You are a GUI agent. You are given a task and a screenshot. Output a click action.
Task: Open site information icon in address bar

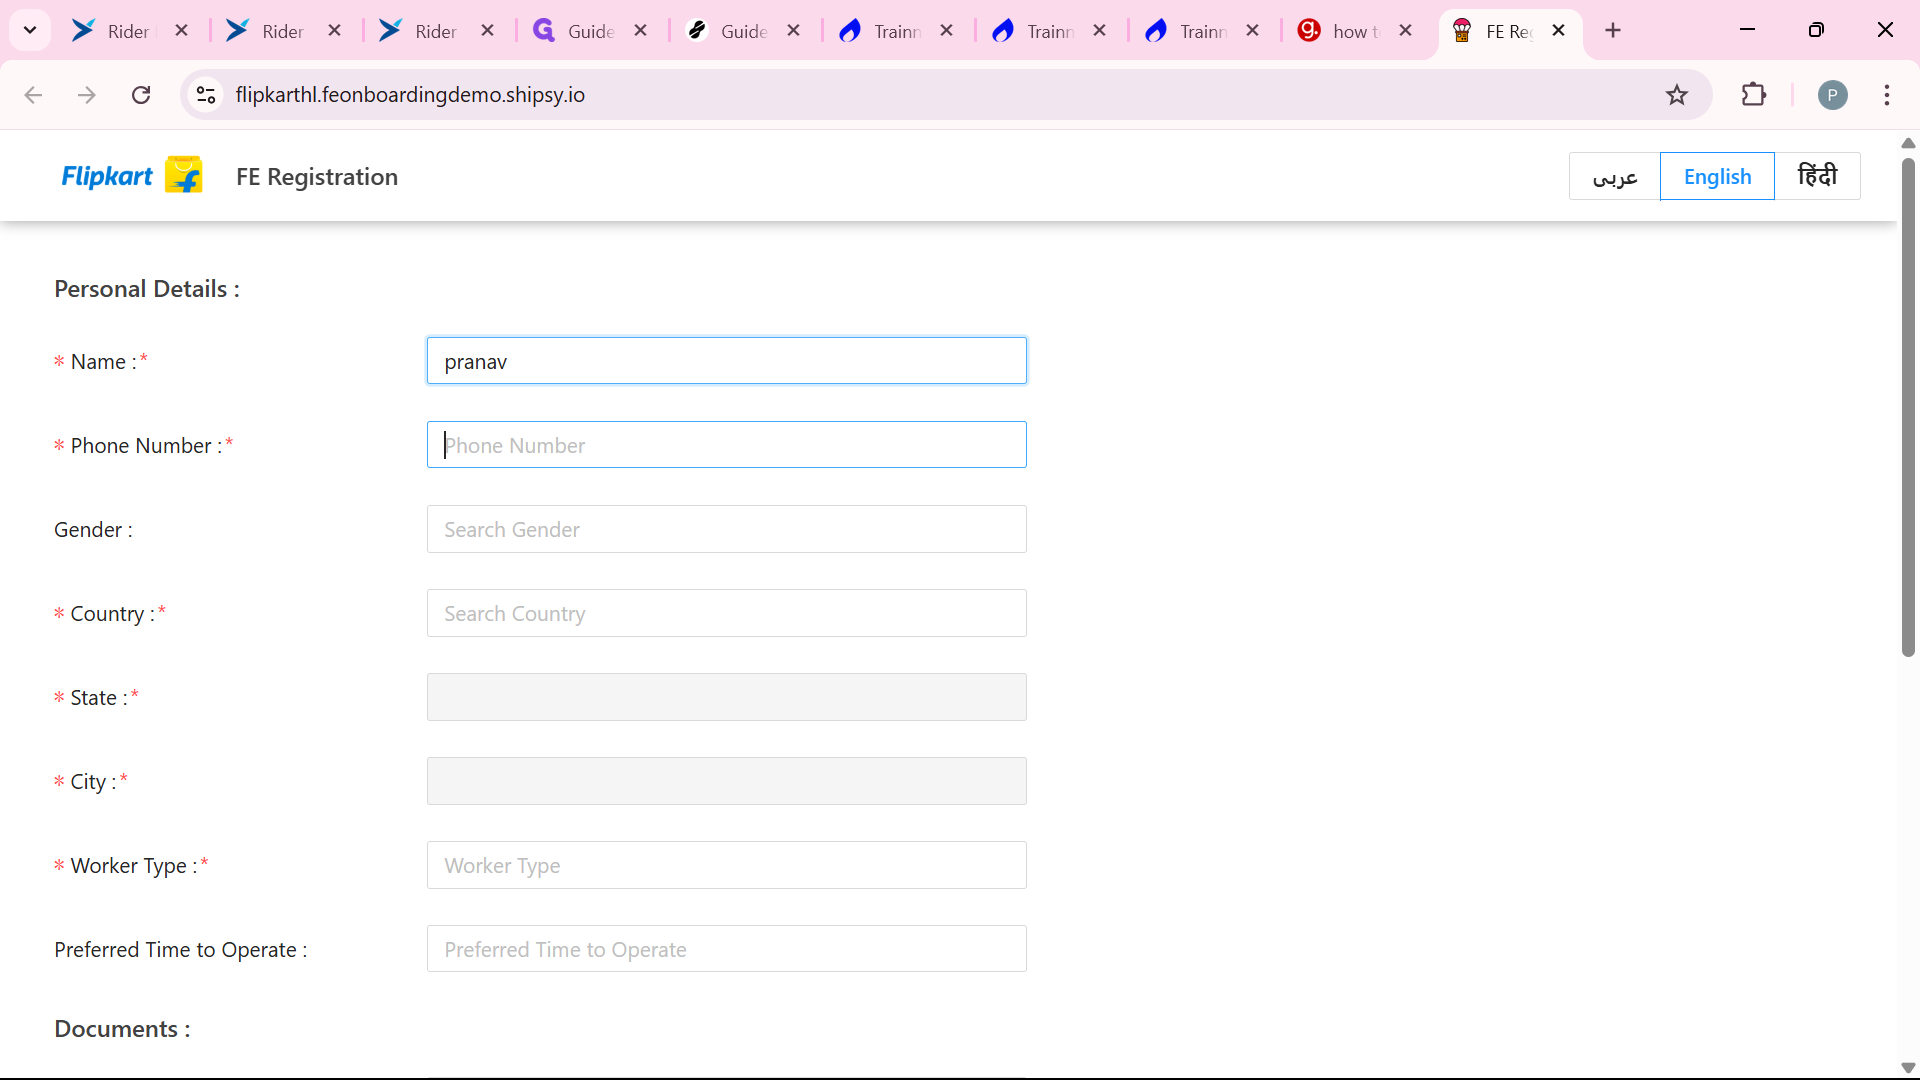[x=206, y=95]
